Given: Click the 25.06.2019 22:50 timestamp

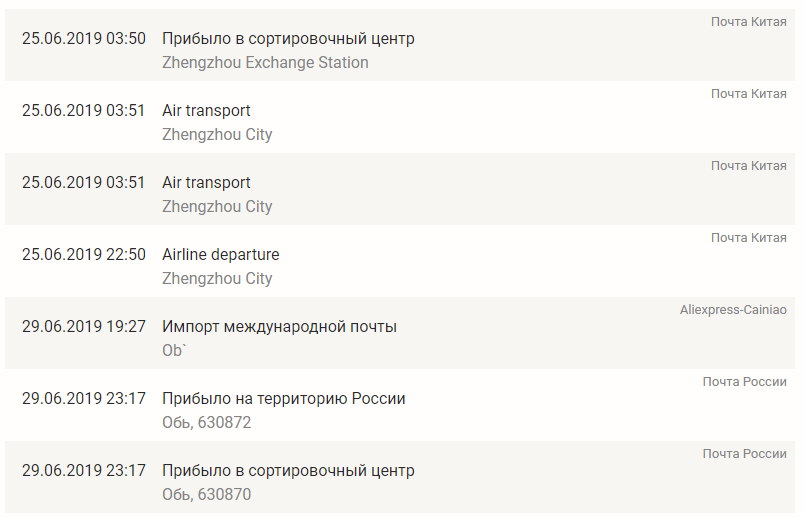Looking at the screenshot, I should tap(84, 254).
